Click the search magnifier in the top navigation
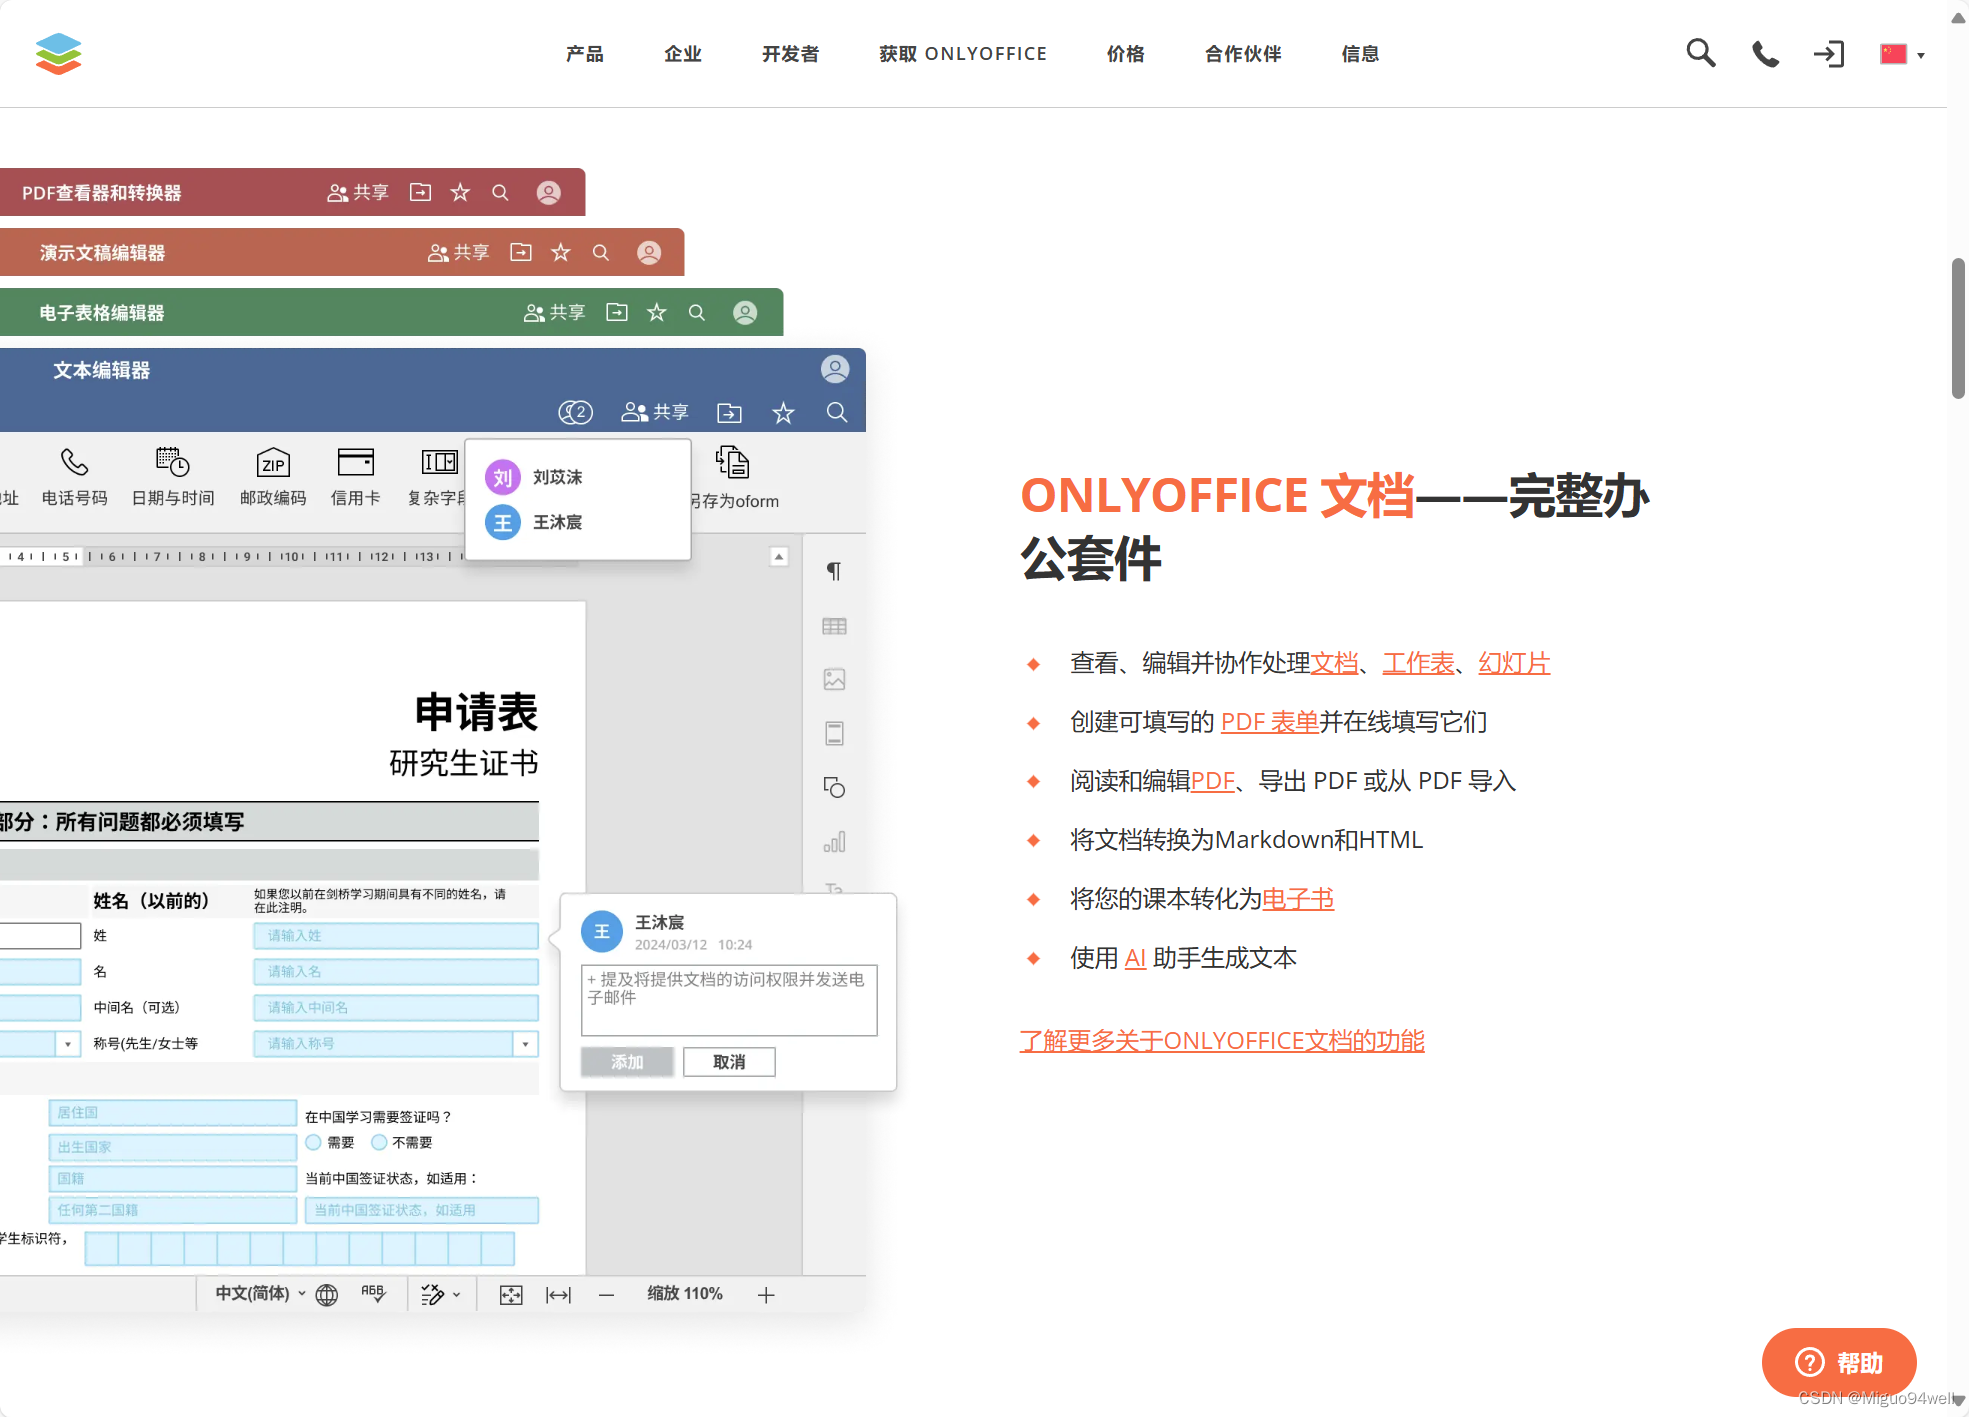 (x=1700, y=53)
